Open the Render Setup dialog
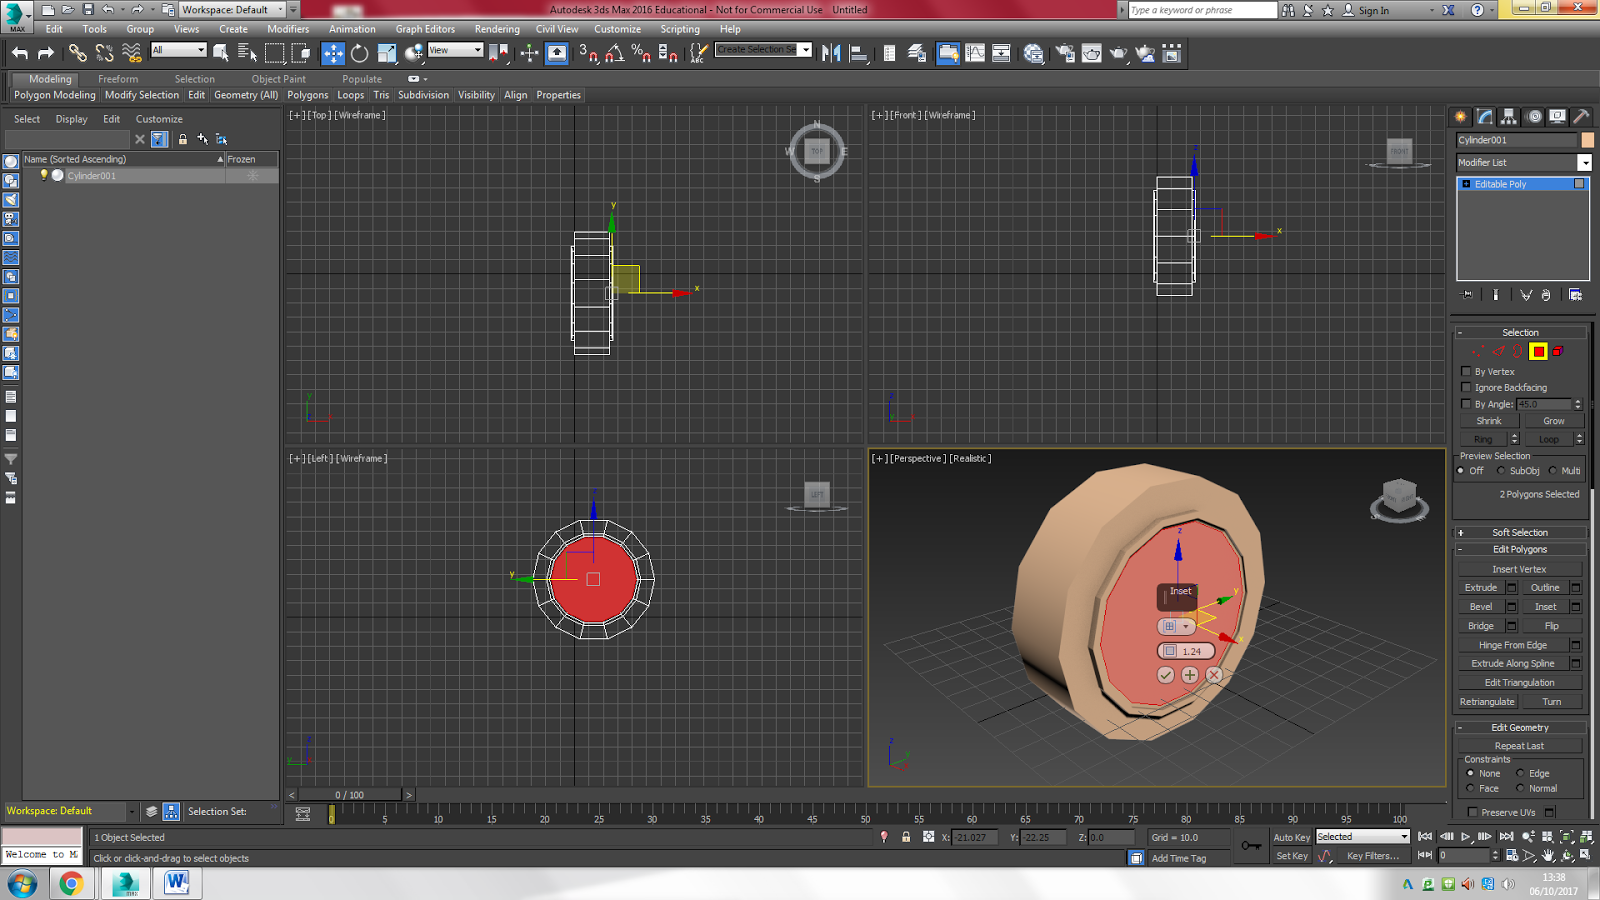 click(1065, 53)
